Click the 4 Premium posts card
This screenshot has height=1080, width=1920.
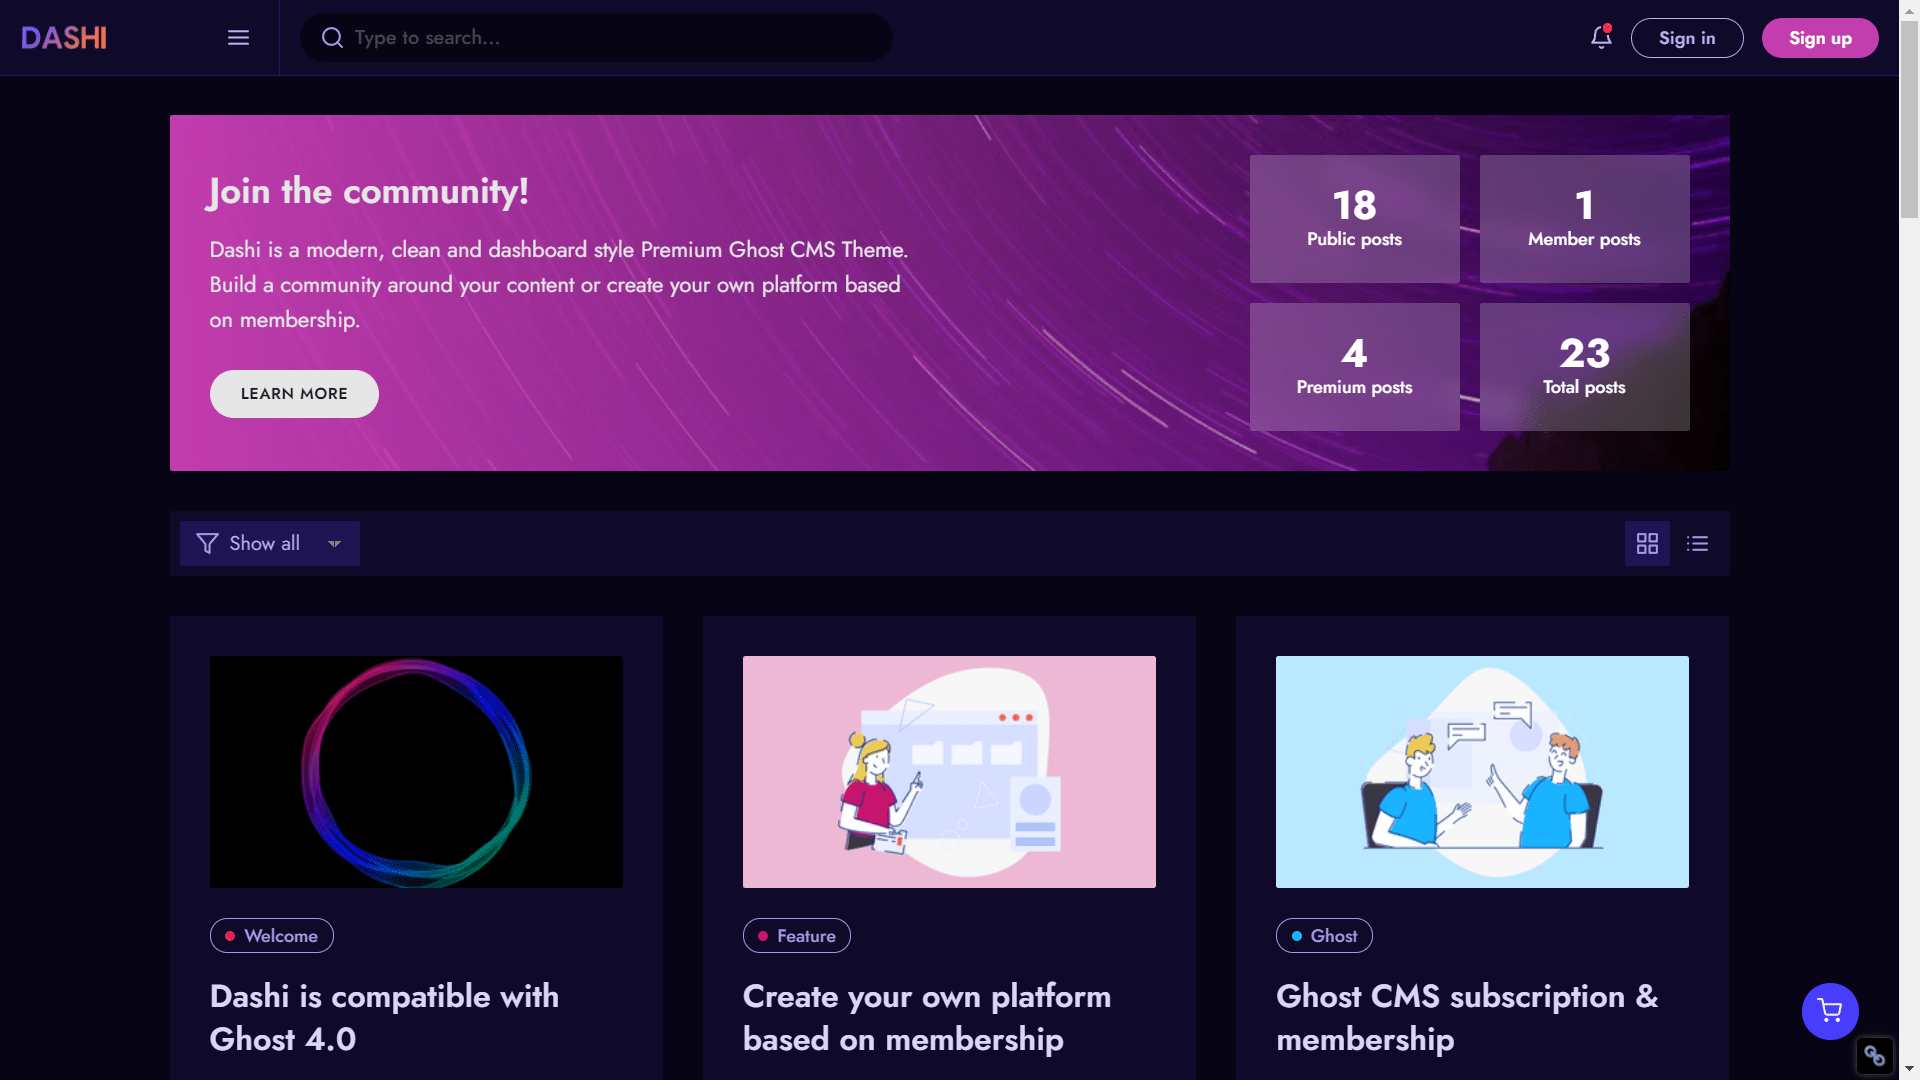tap(1355, 367)
